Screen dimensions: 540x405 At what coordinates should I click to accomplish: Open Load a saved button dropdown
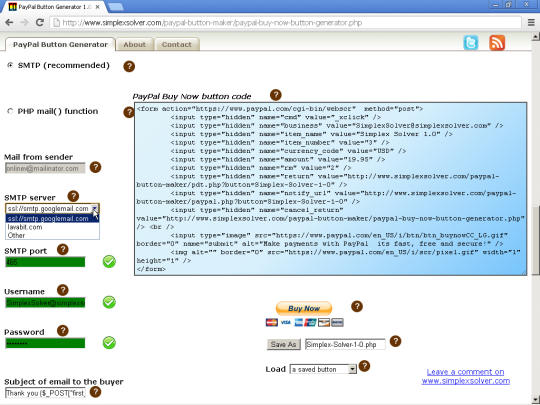(323, 369)
